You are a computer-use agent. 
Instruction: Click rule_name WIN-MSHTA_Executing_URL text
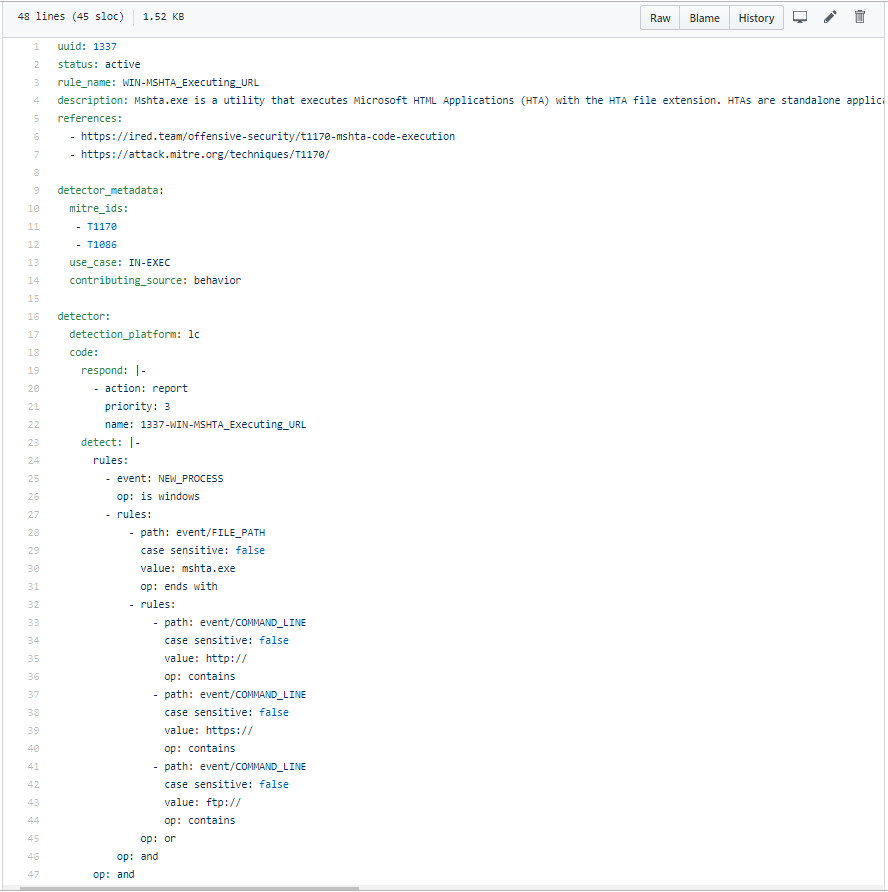pyautogui.click(x=191, y=82)
